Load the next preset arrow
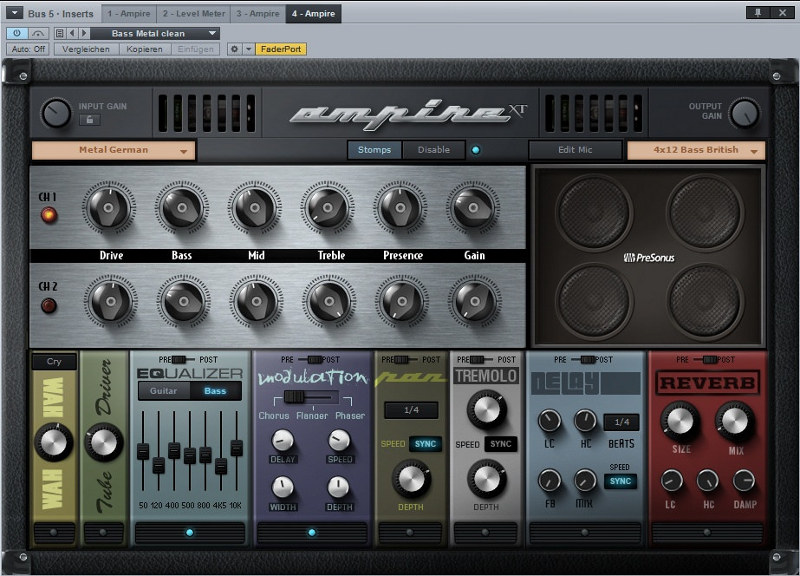The width and height of the screenshot is (800, 576). (x=84, y=33)
